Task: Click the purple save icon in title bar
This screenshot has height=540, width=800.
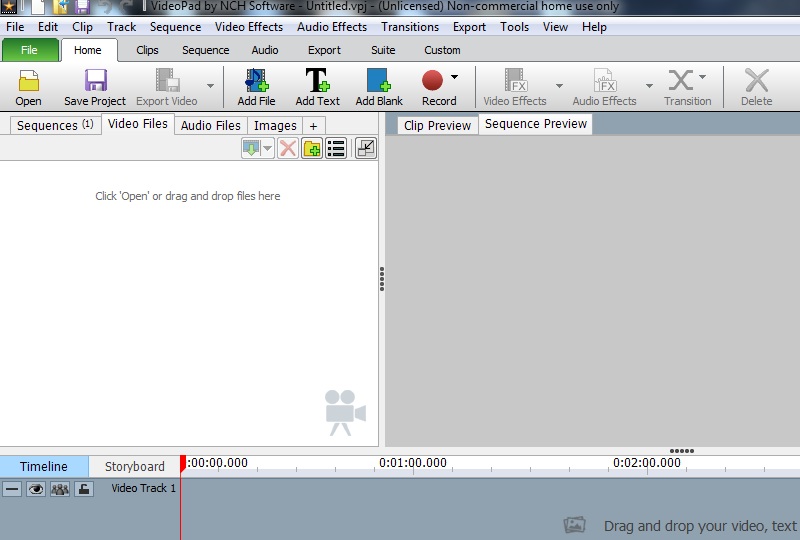Action: [83, 7]
